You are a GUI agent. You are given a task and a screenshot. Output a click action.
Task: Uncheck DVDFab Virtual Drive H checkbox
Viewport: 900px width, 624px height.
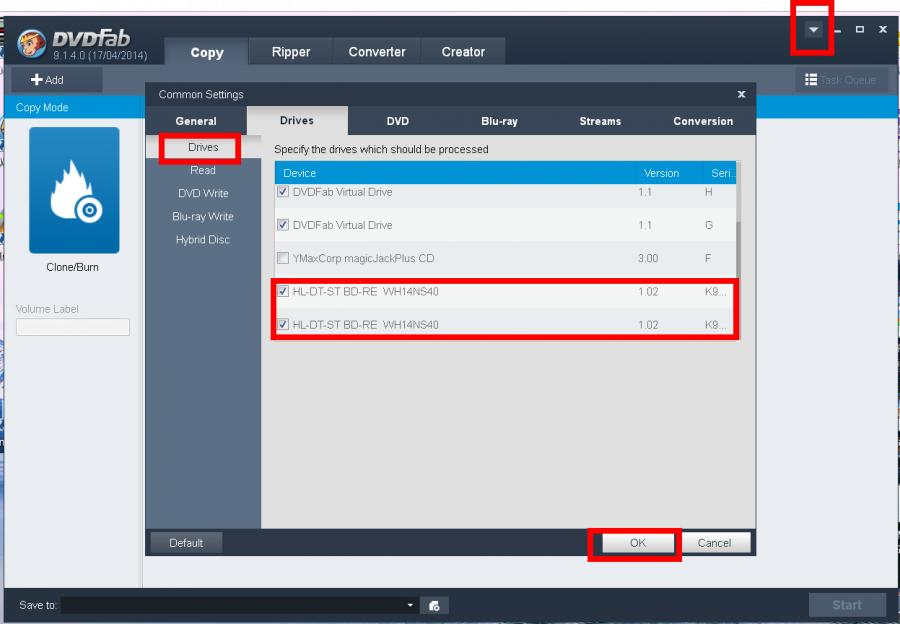coord(283,192)
